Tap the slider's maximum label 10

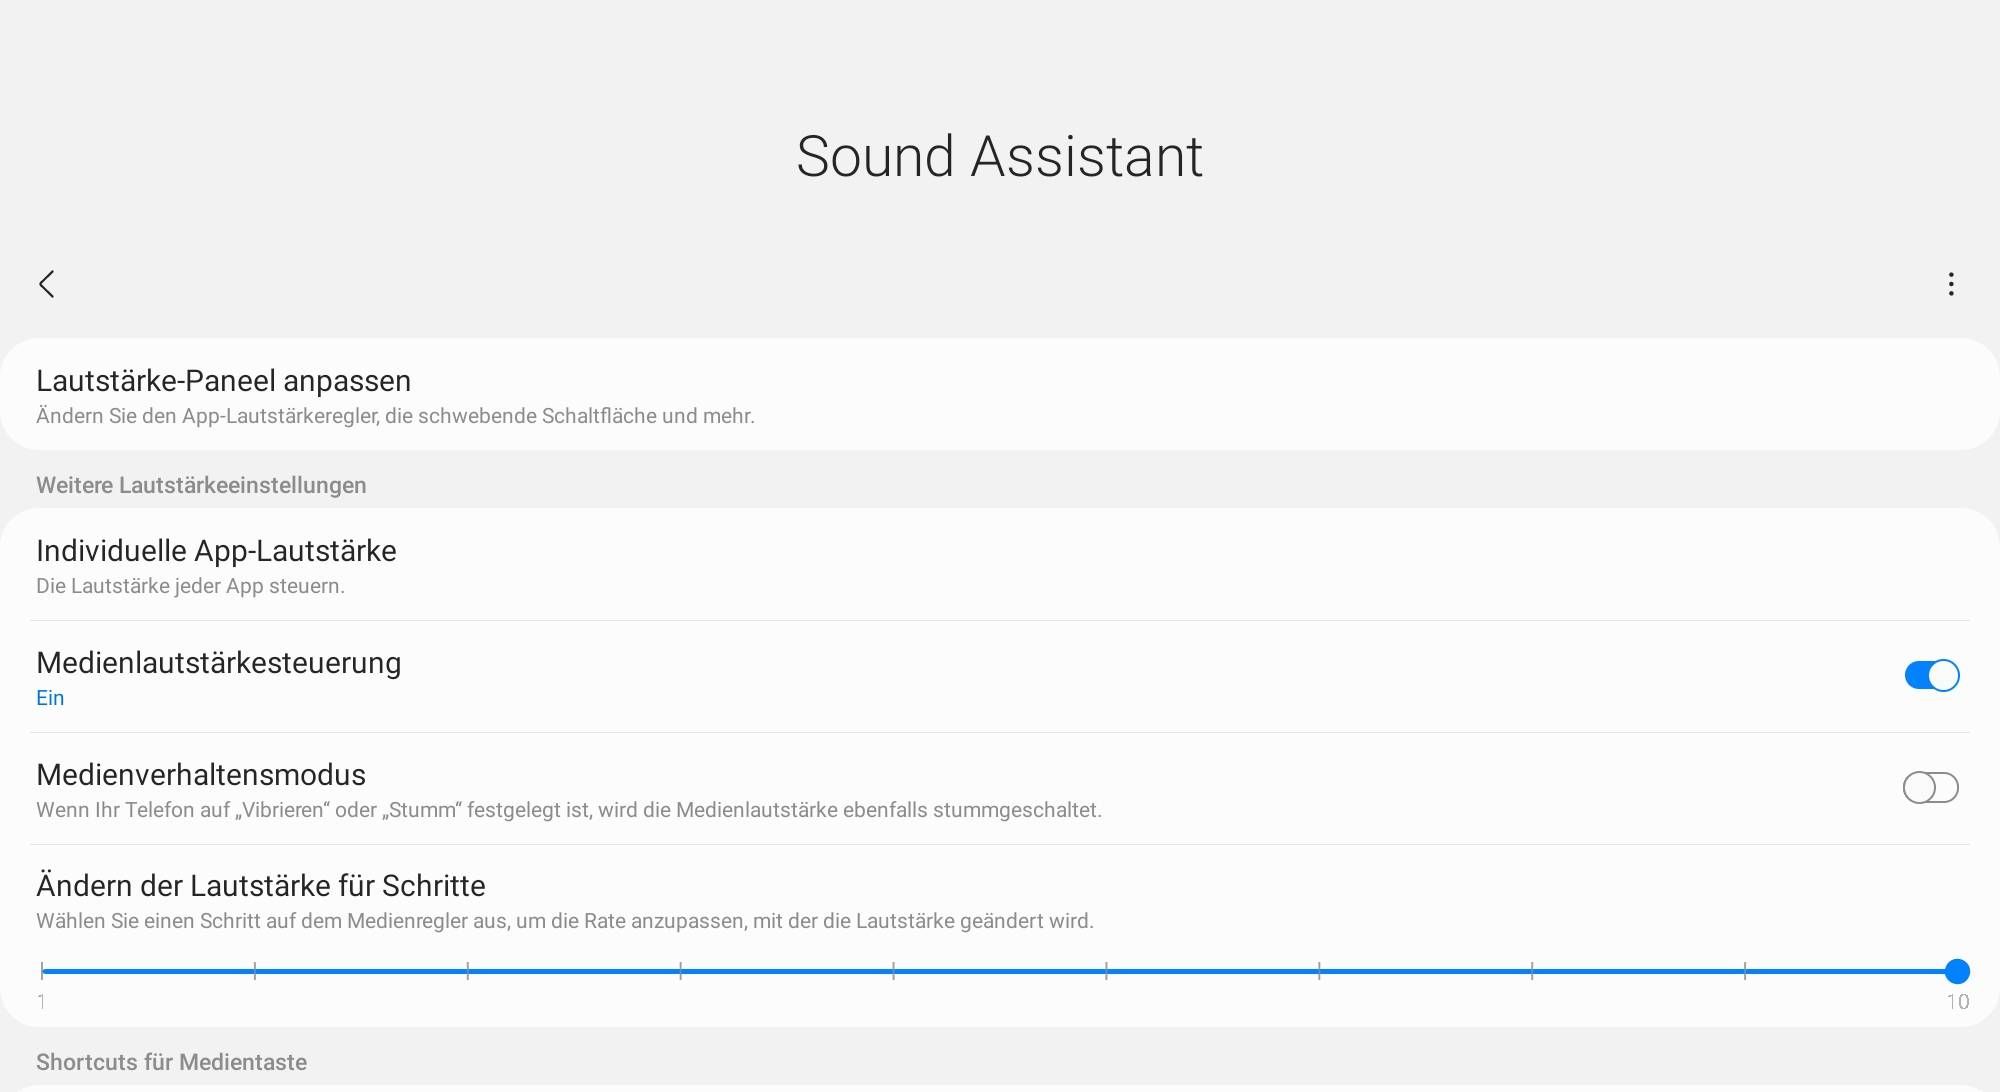click(x=1957, y=1002)
